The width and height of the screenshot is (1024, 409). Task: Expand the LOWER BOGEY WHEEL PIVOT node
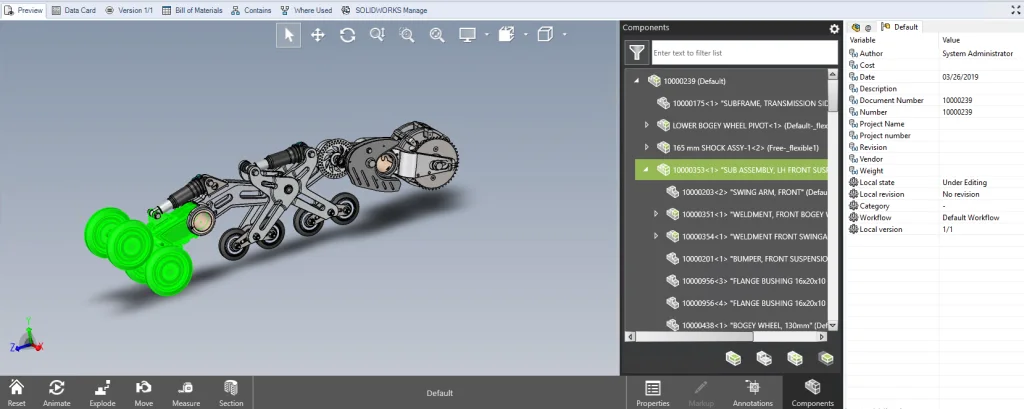coord(646,125)
